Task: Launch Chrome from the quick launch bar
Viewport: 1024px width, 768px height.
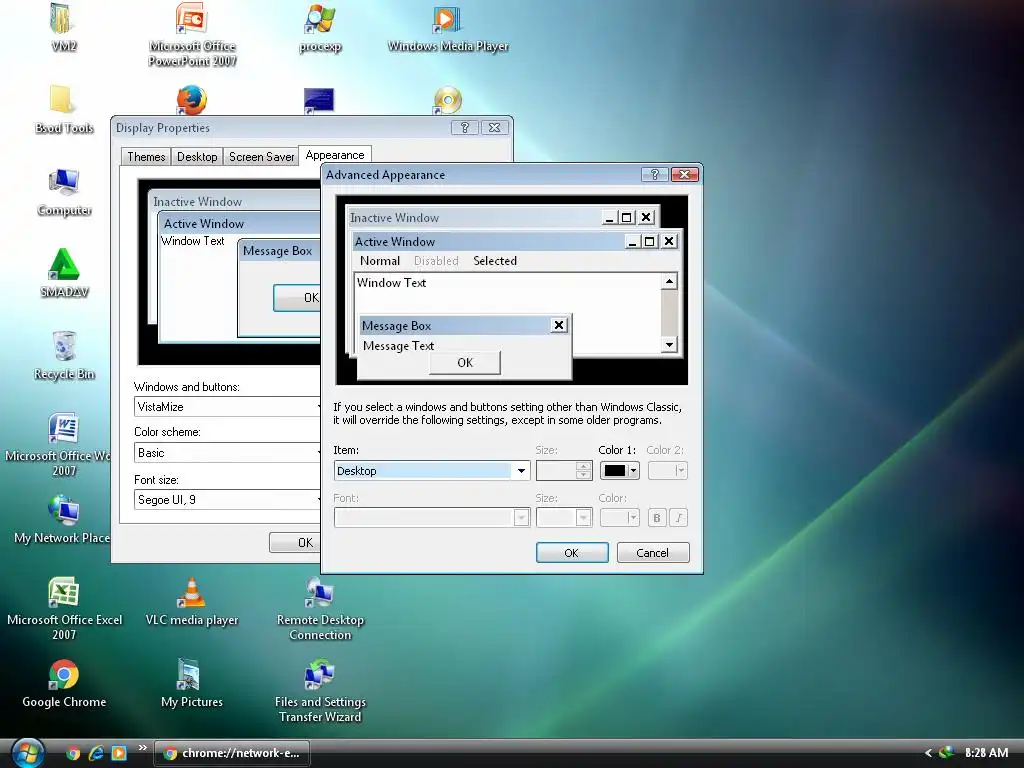Action: click(73, 753)
